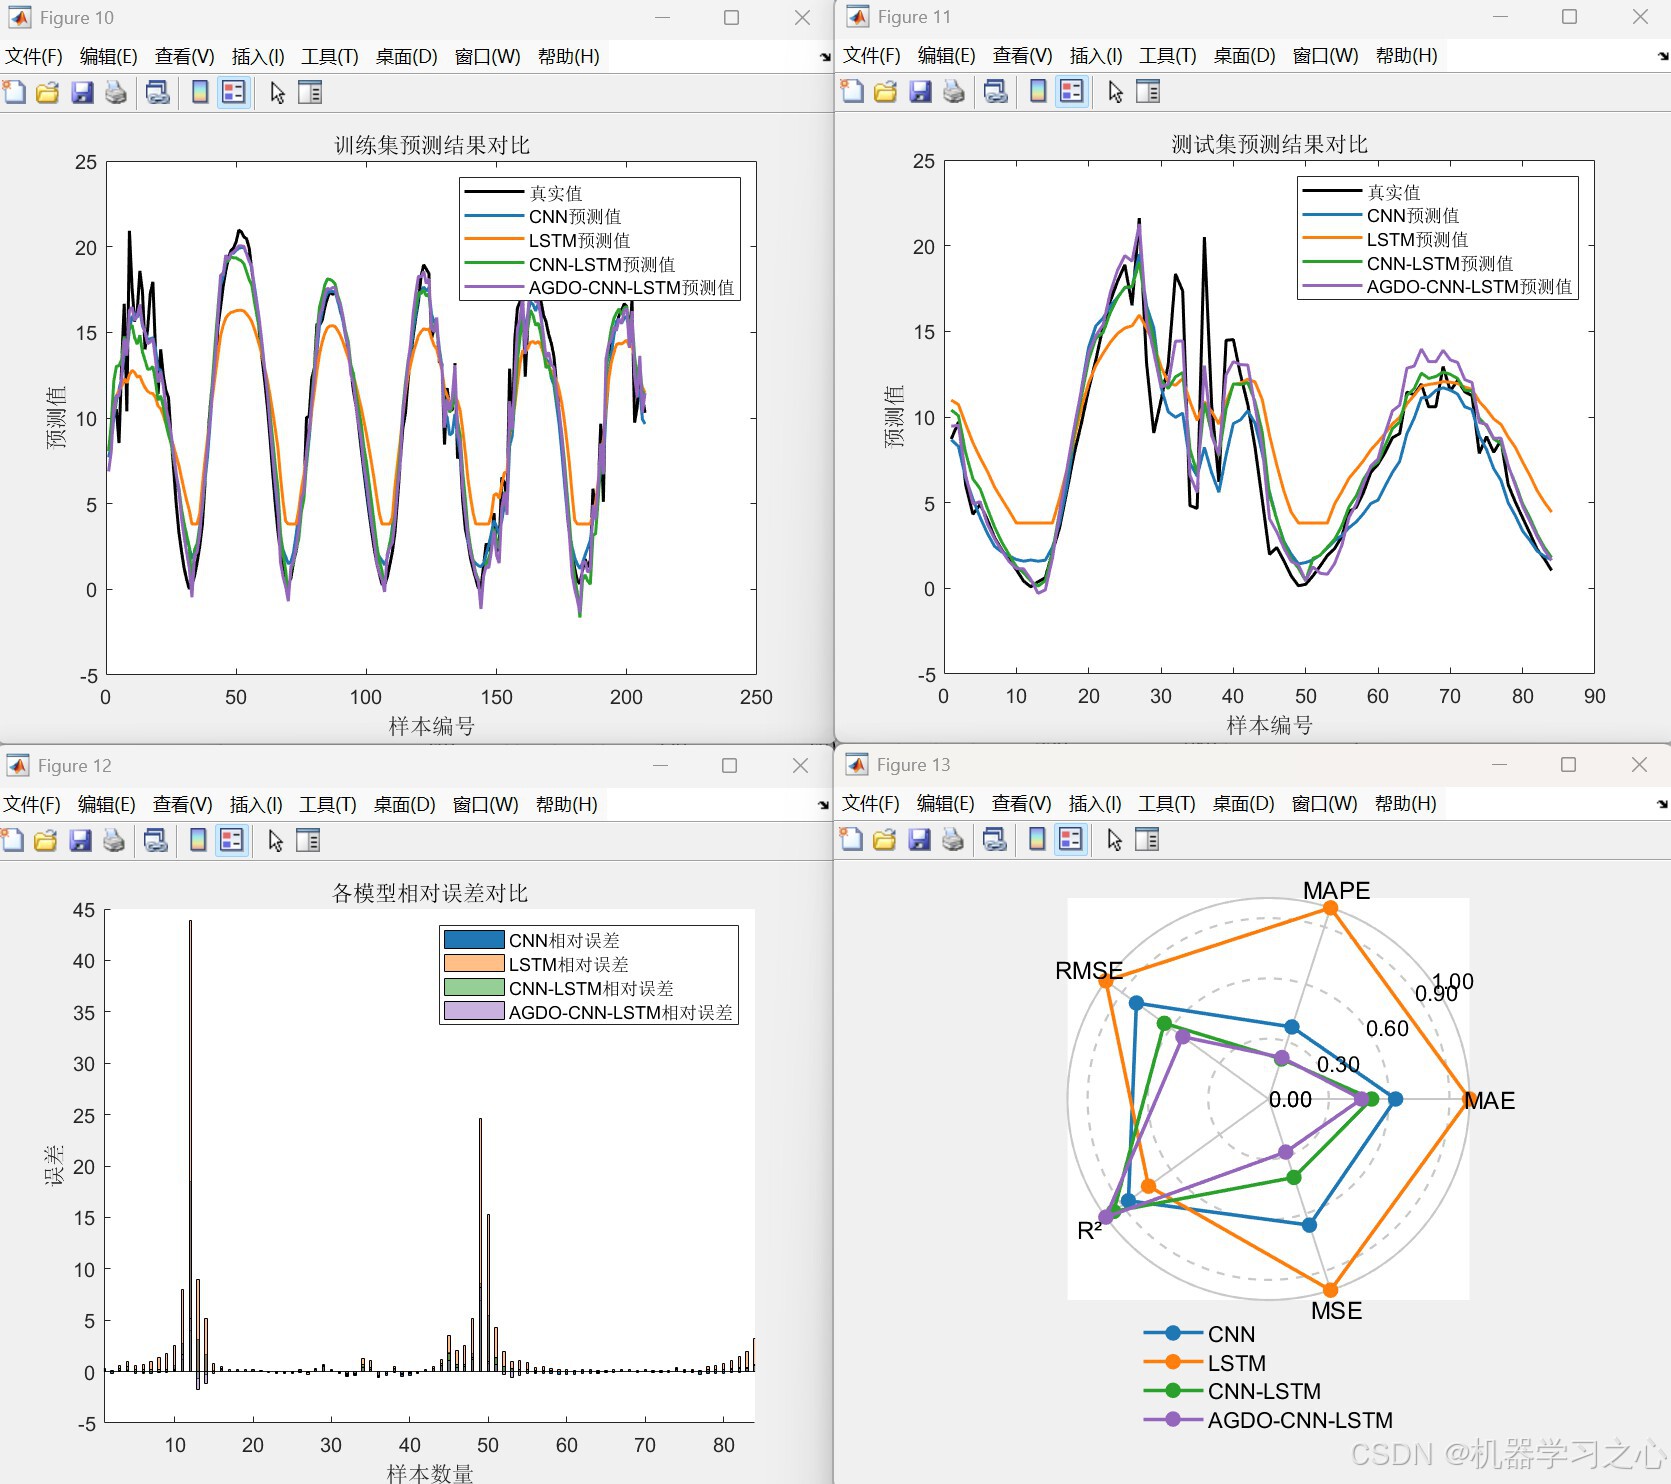
Task: Toggle Insert Legend in Figure 12 toolbar
Action: pyautogui.click(x=232, y=841)
